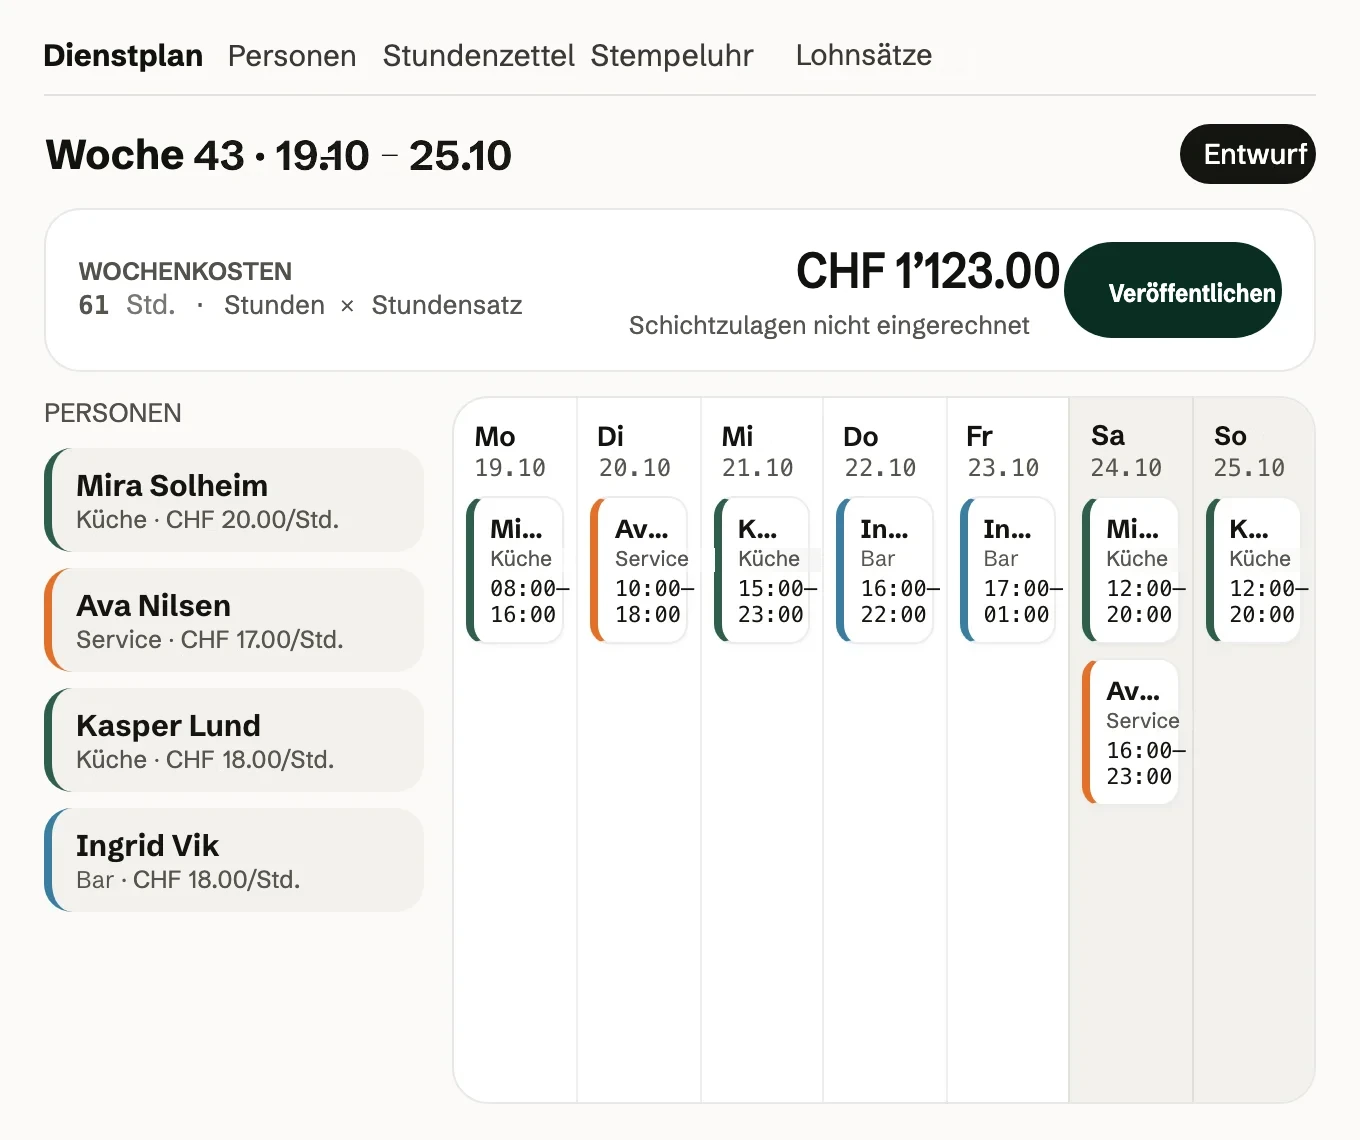Select Mira Solheim in the Personen list
The height and width of the screenshot is (1140, 1360).
tap(234, 500)
